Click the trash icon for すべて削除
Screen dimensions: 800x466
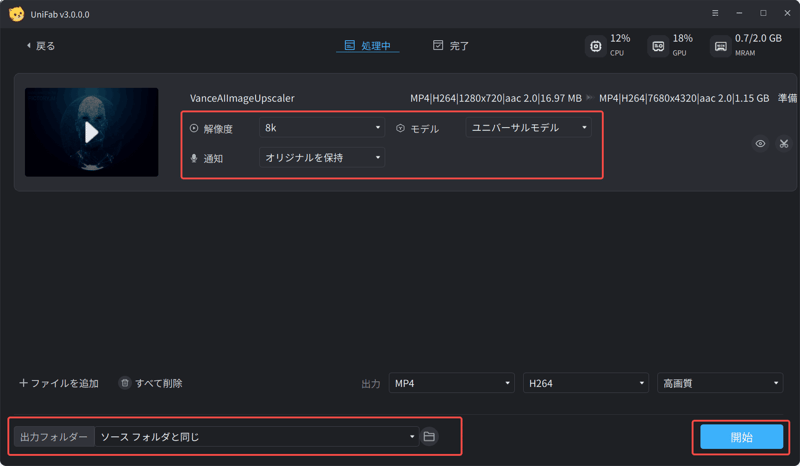[125, 383]
